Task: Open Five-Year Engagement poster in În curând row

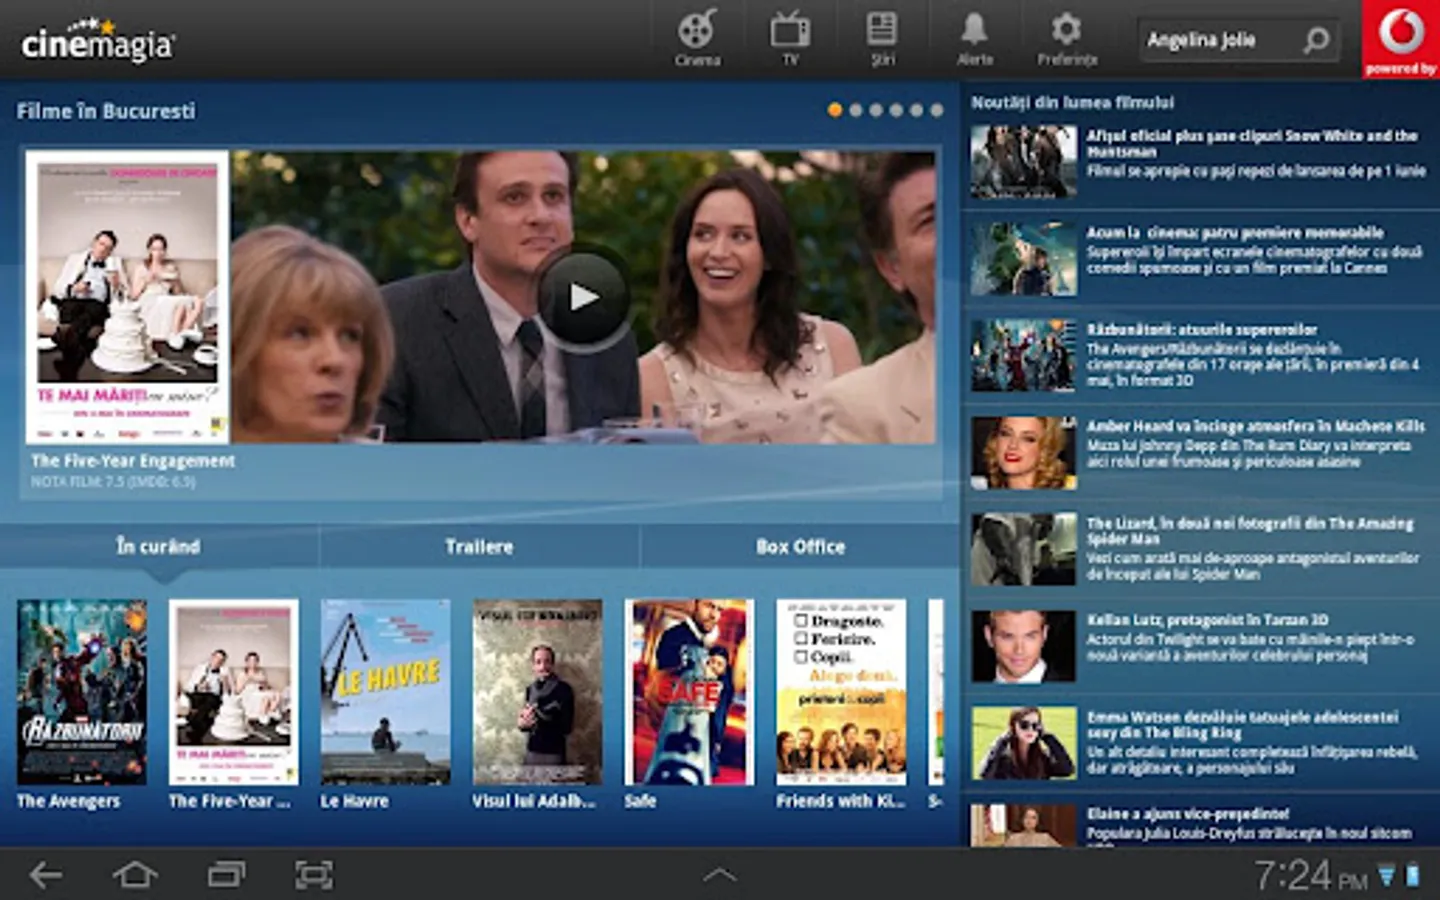Action: point(234,692)
